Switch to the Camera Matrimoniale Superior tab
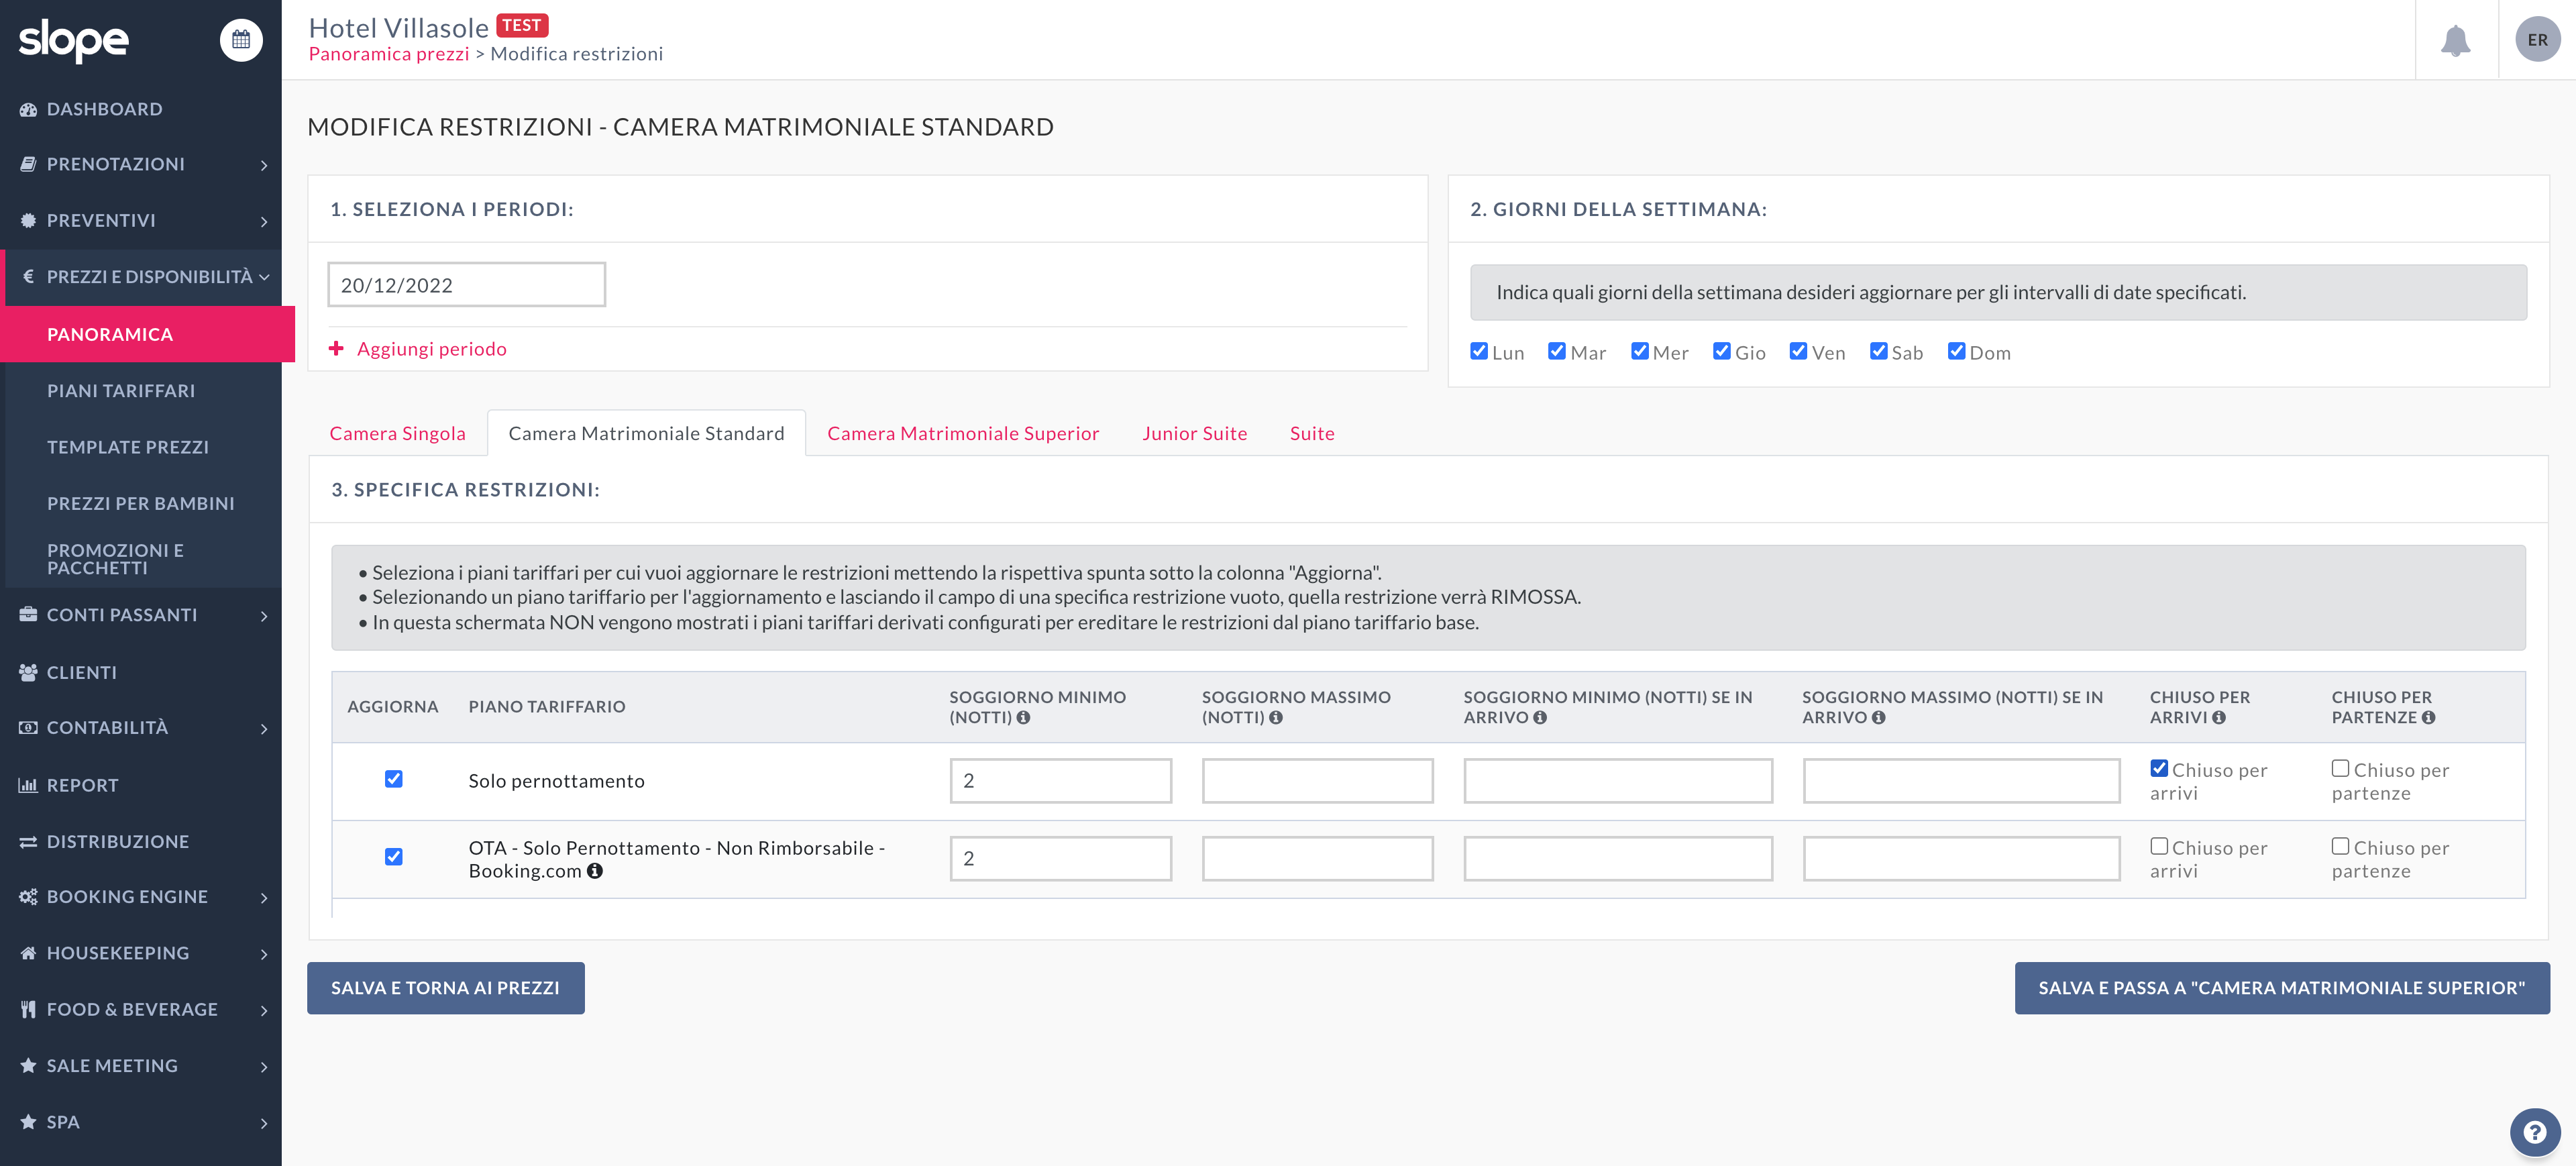Viewport: 2576px width, 1166px height. click(963, 433)
